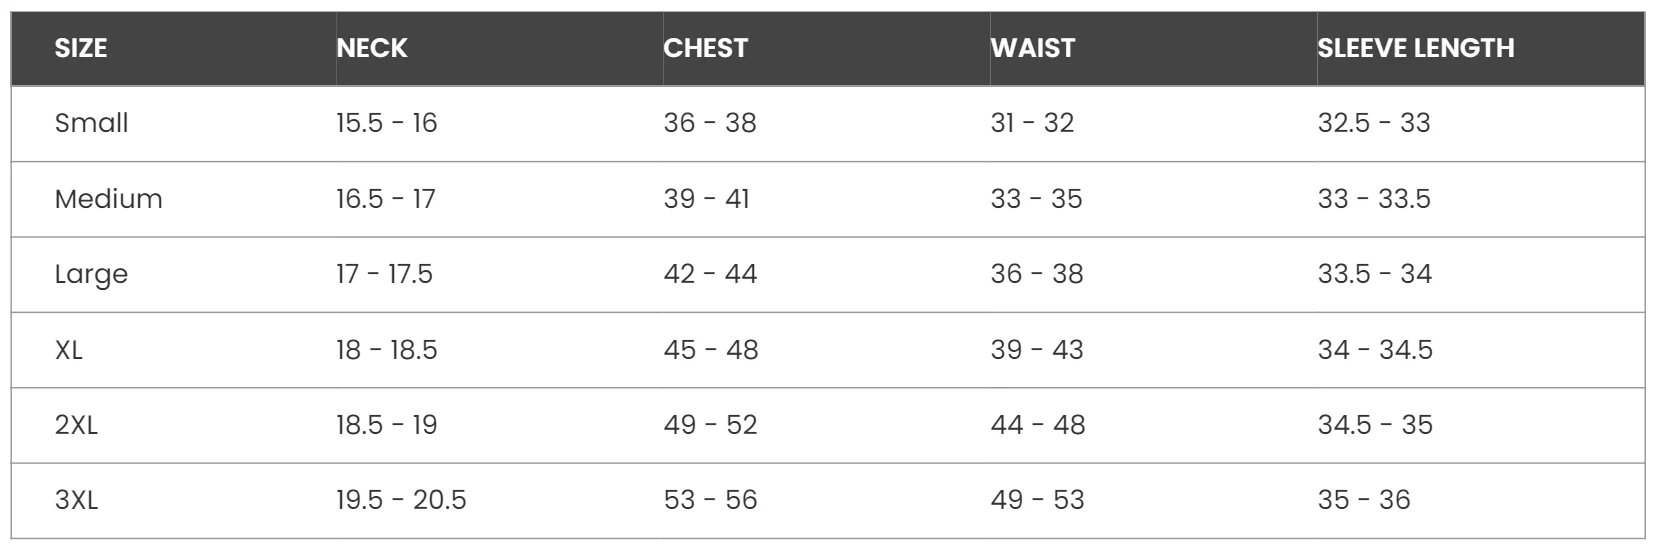1659x547 pixels.
Task: Click the waist value 49 - 53
Action: tap(1037, 500)
